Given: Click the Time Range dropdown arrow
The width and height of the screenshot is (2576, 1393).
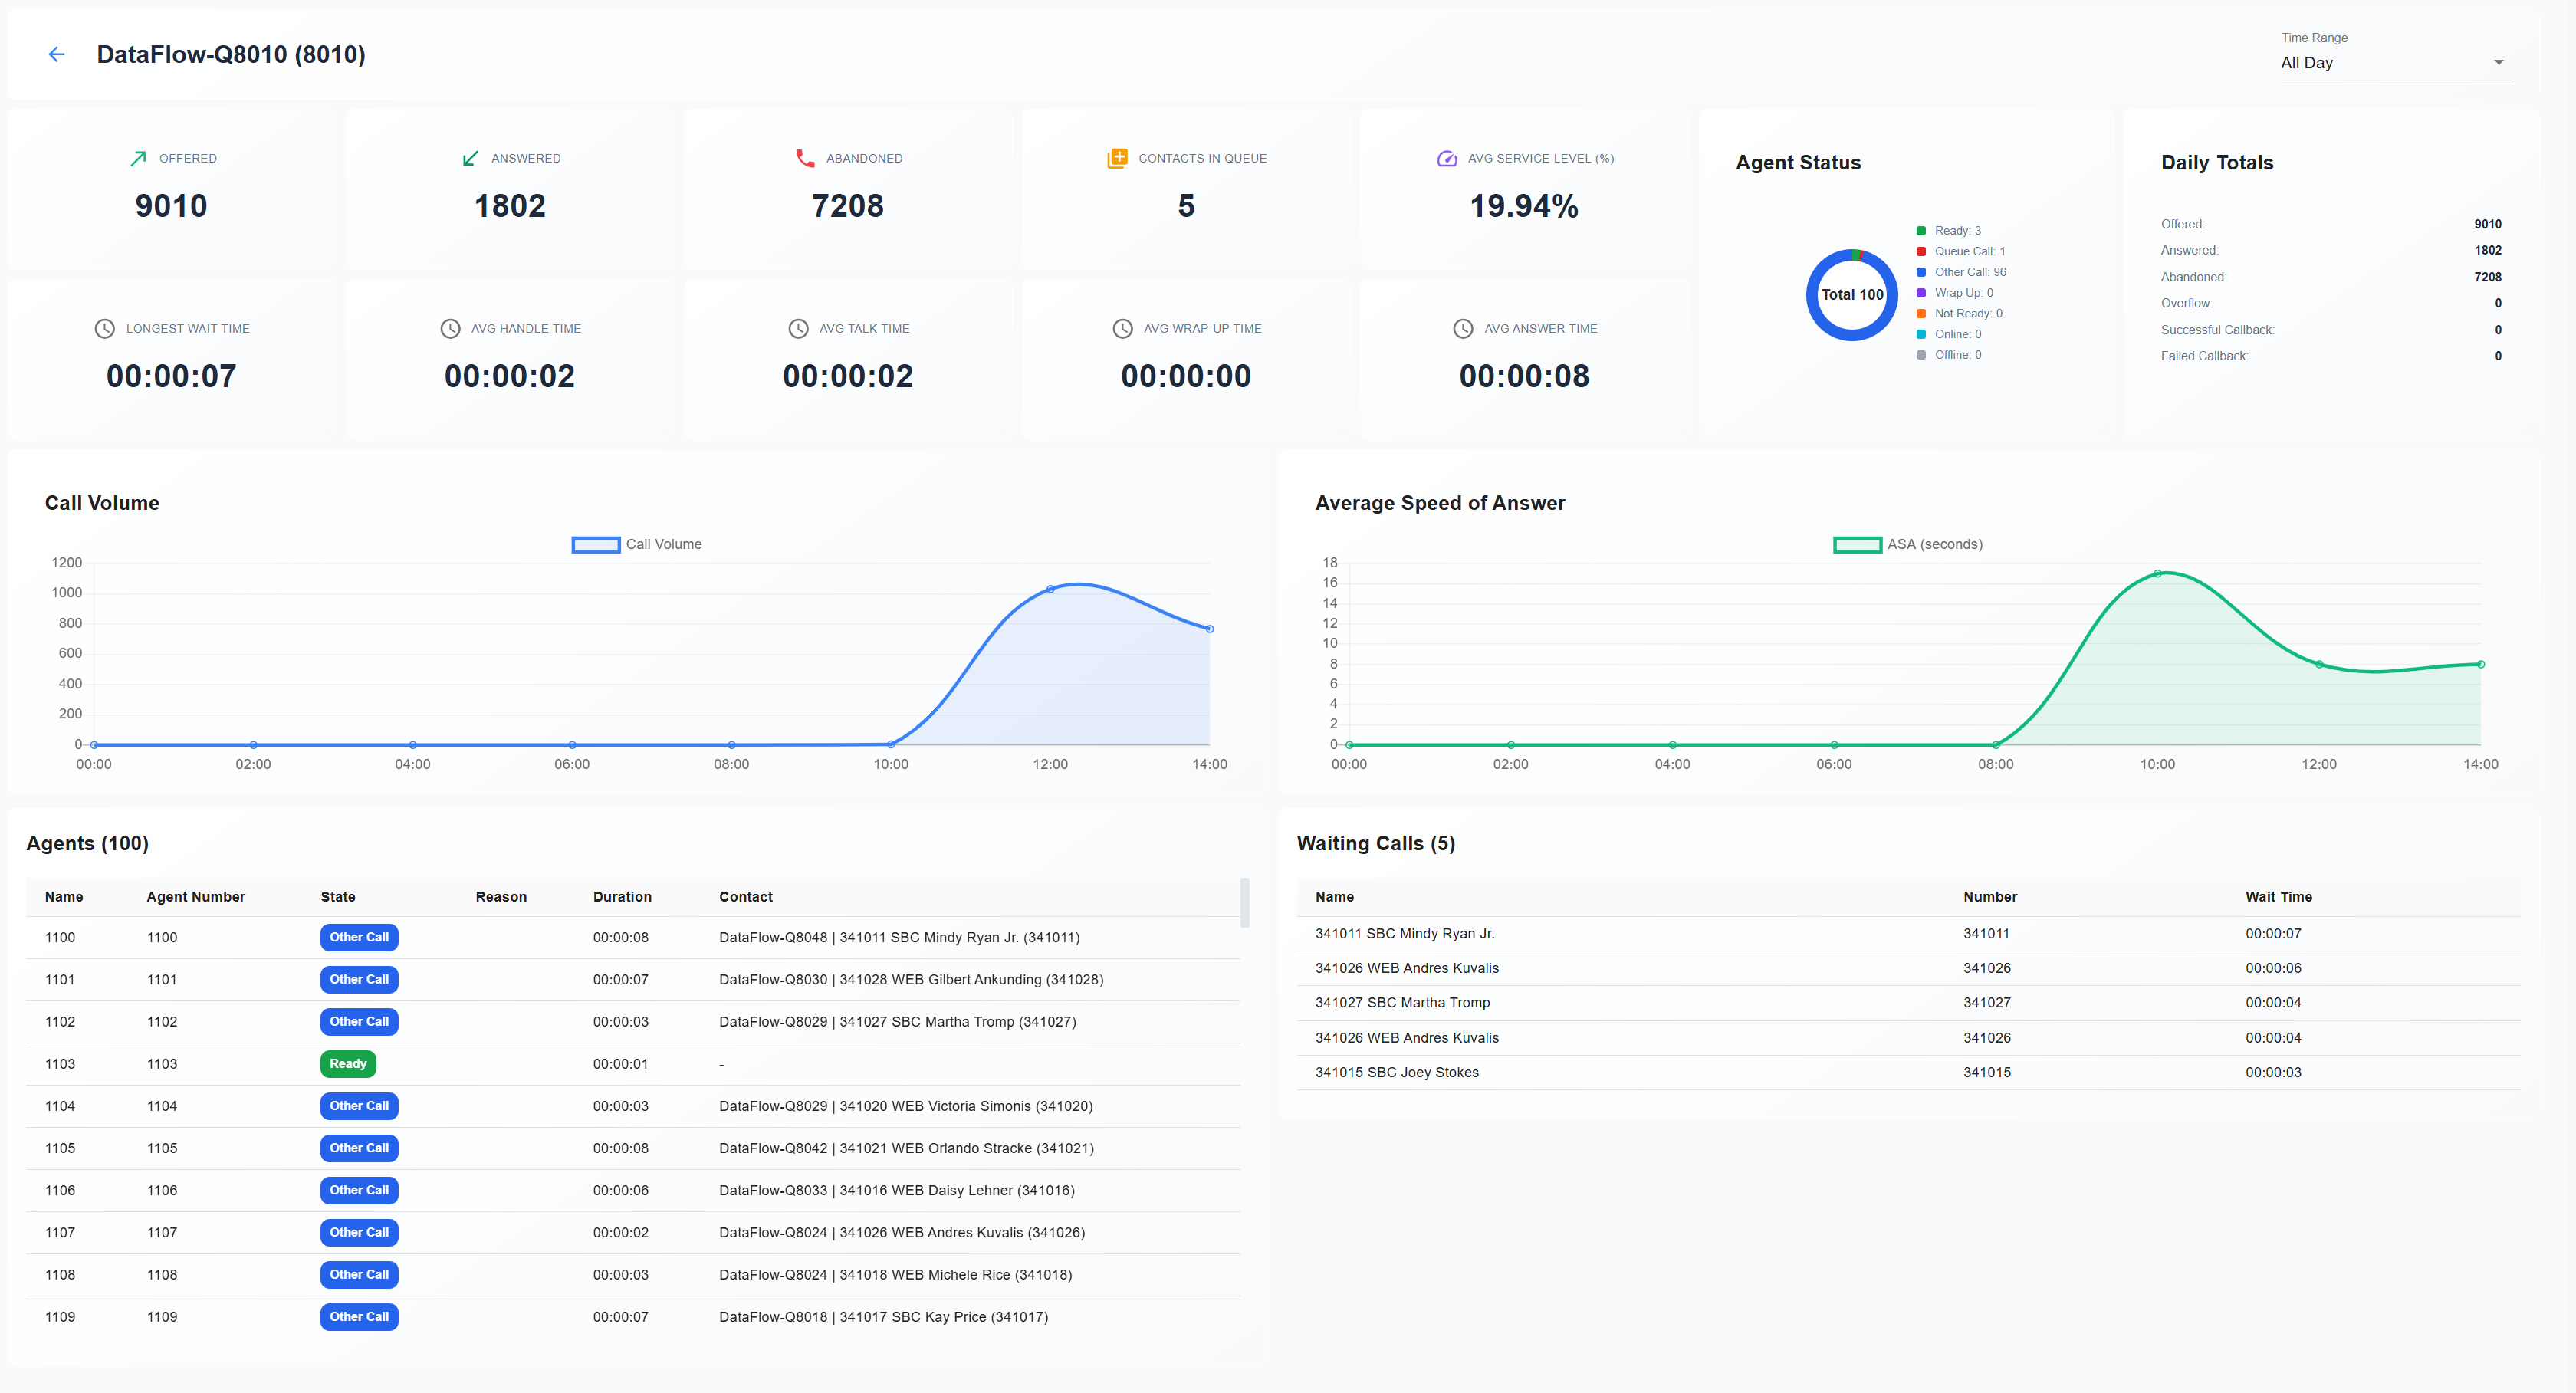Looking at the screenshot, I should pos(2498,62).
